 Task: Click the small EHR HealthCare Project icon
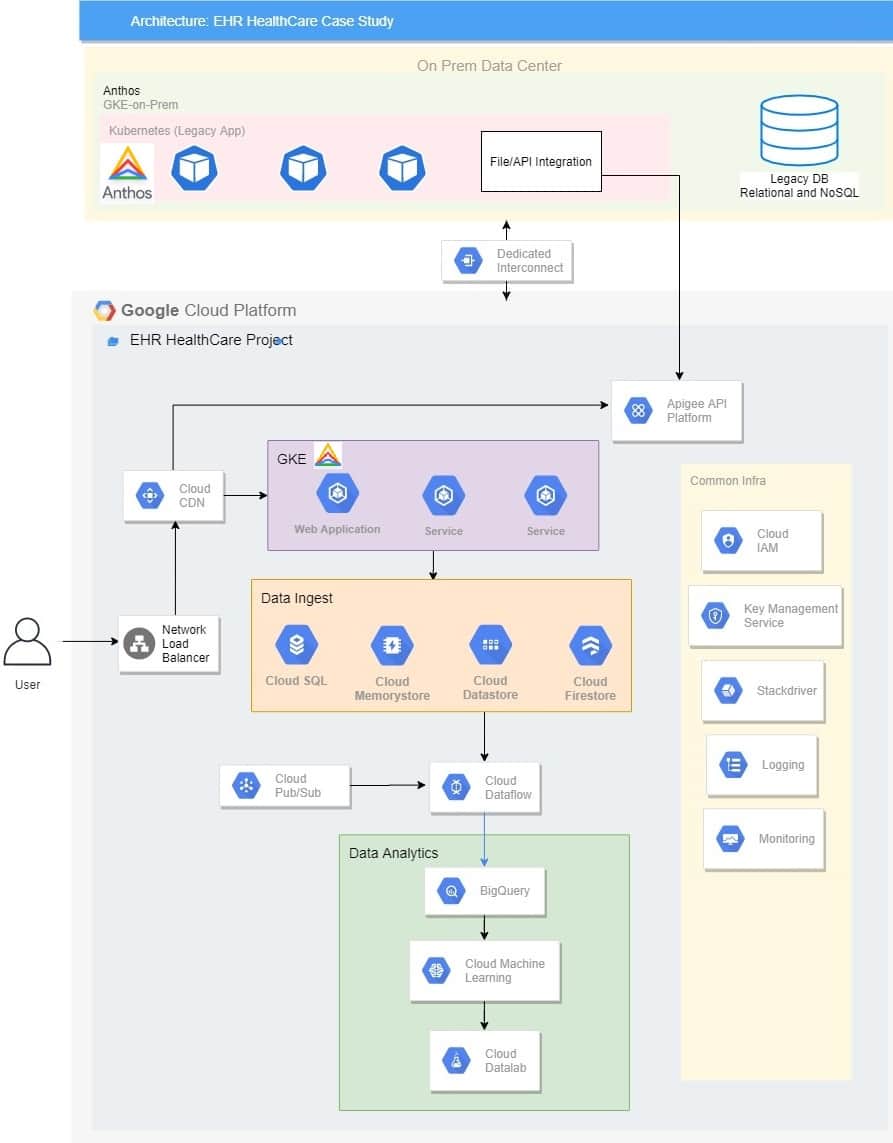(x=113, y=341)
